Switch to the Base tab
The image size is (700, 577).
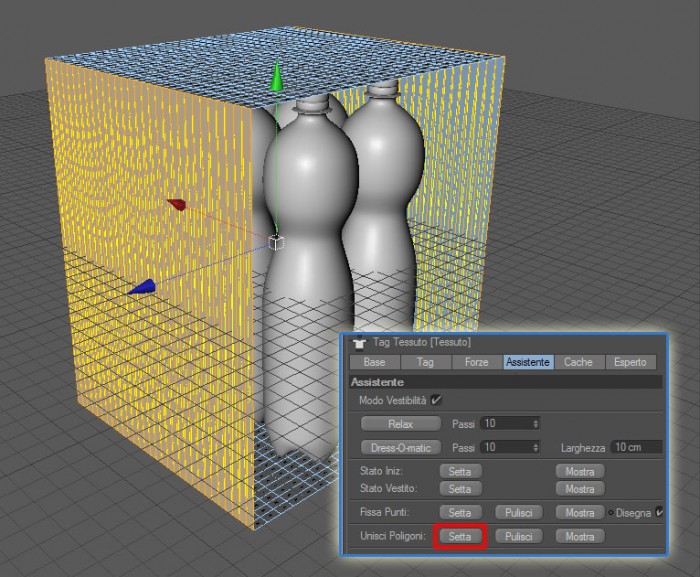(375, 362)
